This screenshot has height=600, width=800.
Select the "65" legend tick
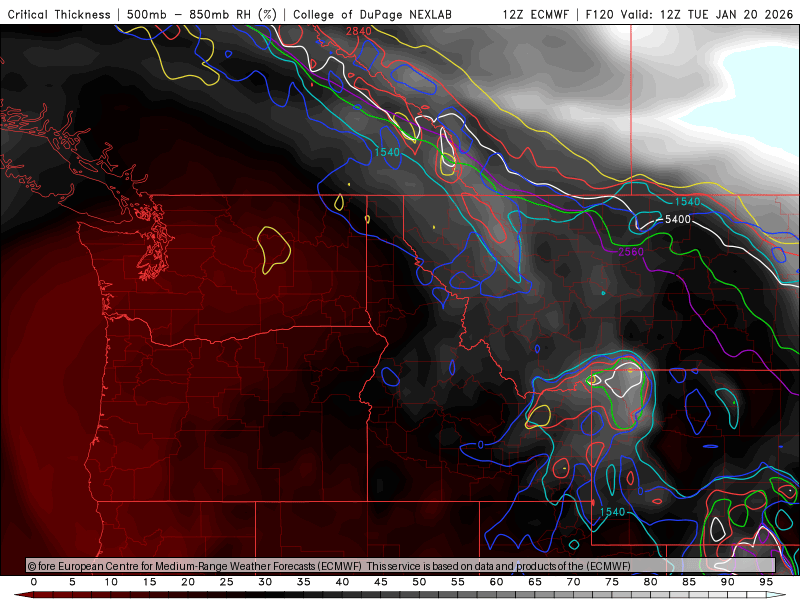click(x=535, y=582)
